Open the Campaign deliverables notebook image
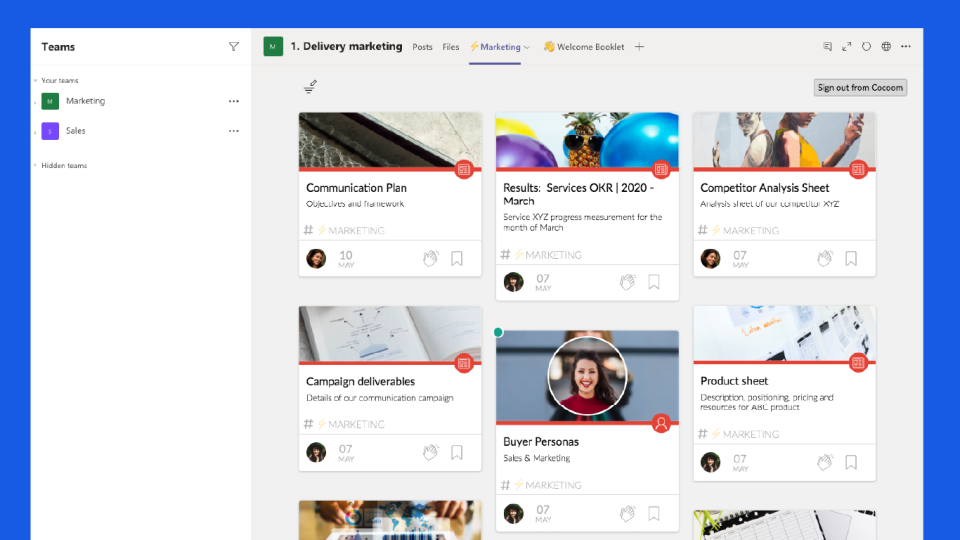This screenshot has width=960, height=540. click(x=390, y=334)
